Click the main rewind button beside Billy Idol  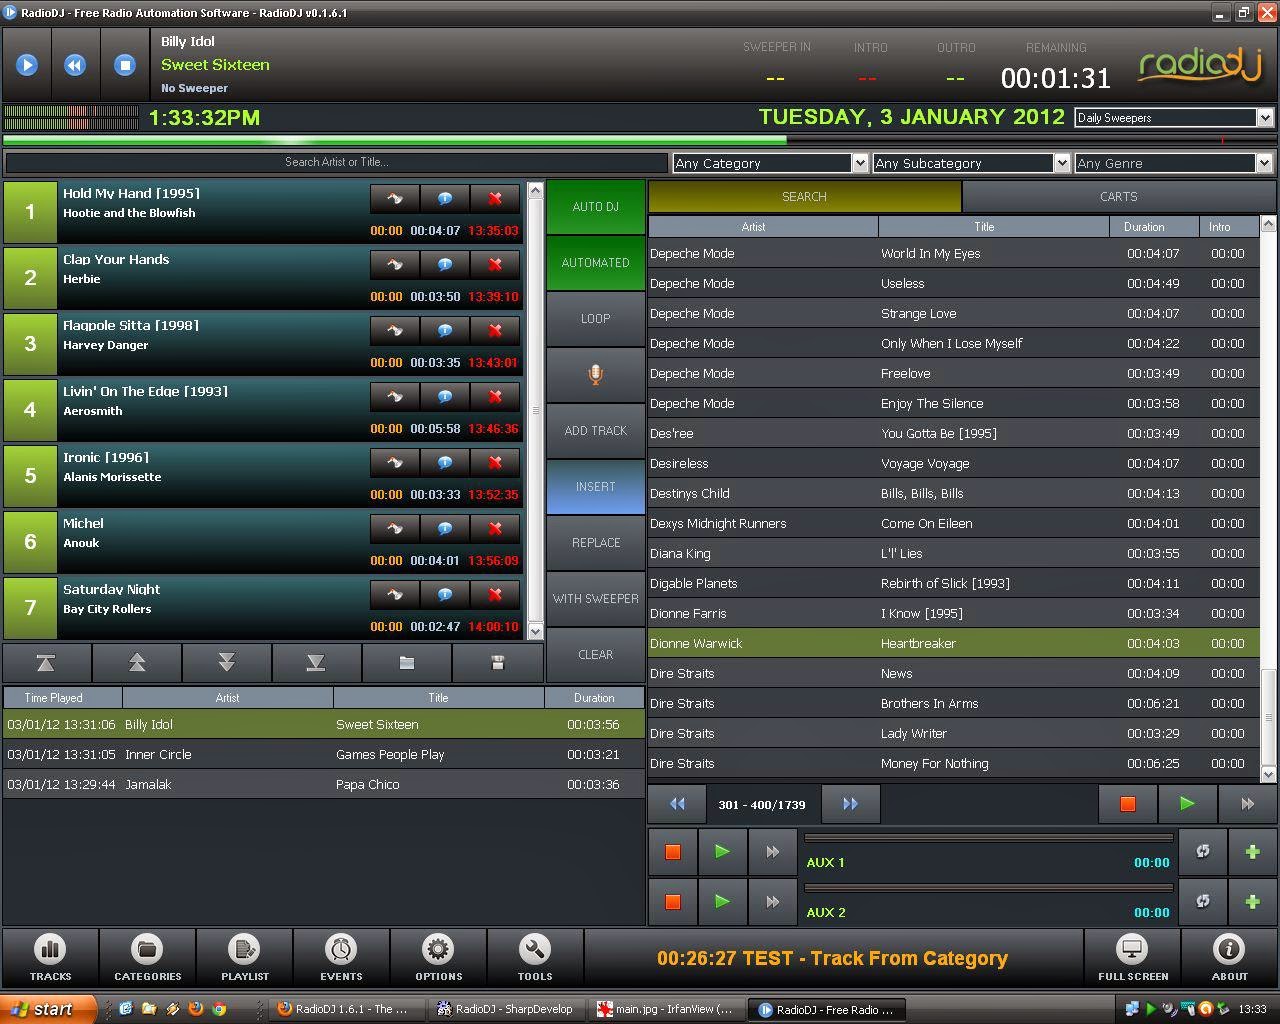click(75, 65)
